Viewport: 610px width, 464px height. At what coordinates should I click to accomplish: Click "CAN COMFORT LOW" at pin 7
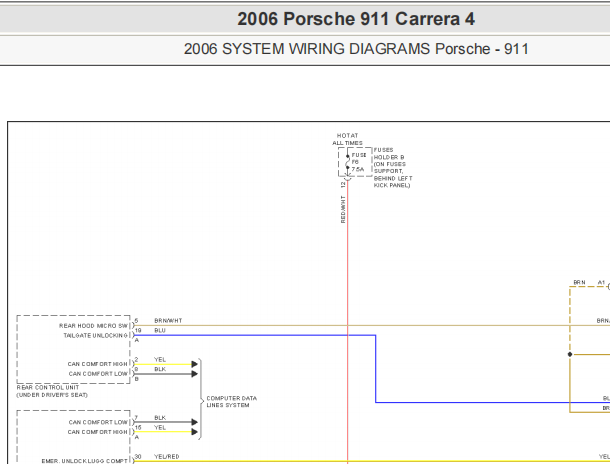(98, 422)
